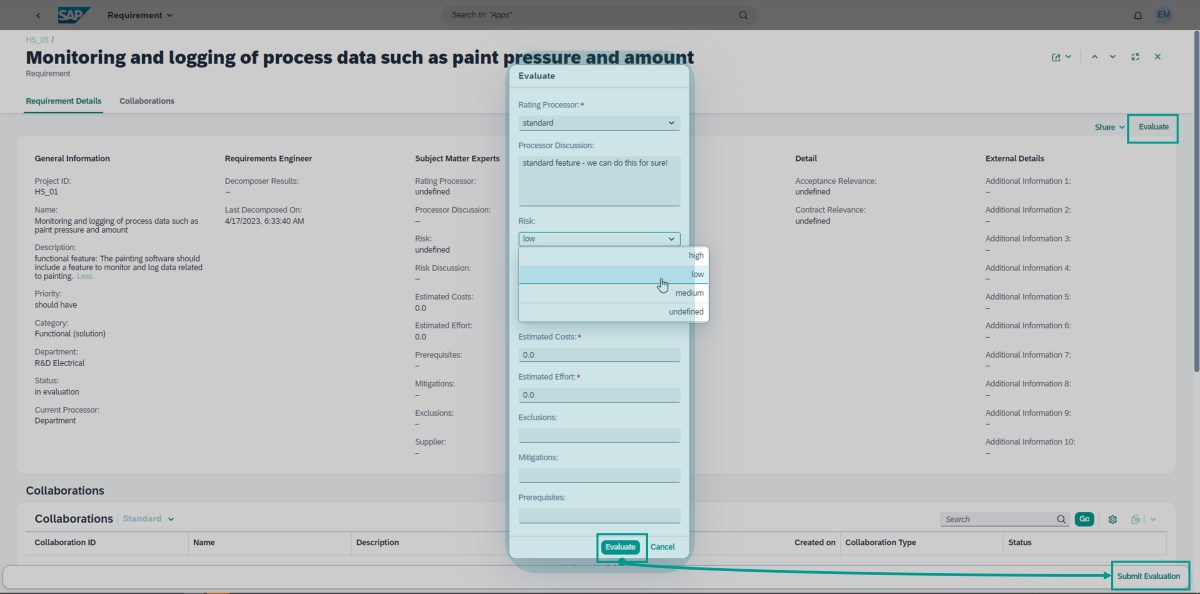The width and height of the screenshot is (1200, 594).
Task: Exit full screen mode icon
Action: [x=1136, y=57]
